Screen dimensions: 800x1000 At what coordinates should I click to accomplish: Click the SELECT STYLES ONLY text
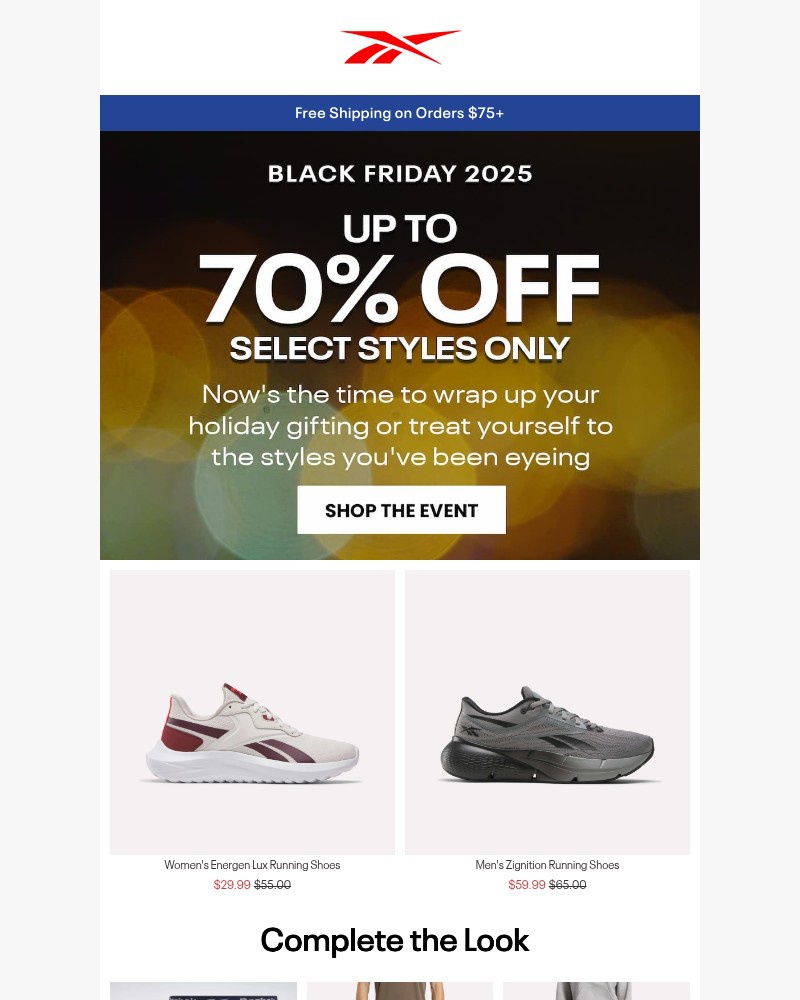[400, 348]
